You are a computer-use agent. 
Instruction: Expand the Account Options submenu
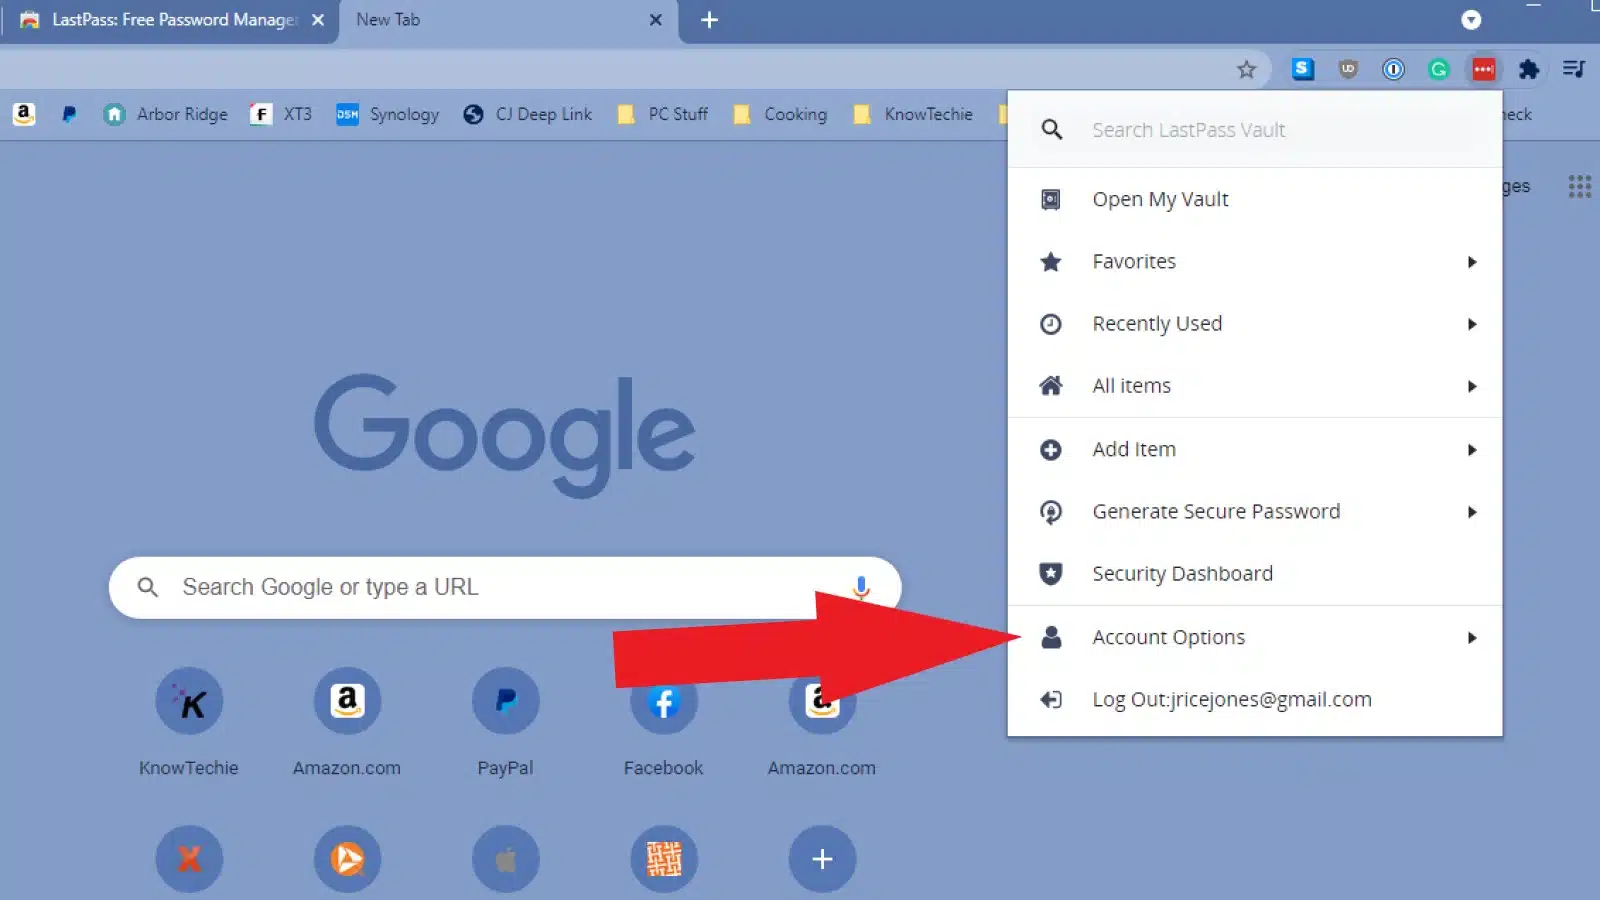pos(1168,637)
